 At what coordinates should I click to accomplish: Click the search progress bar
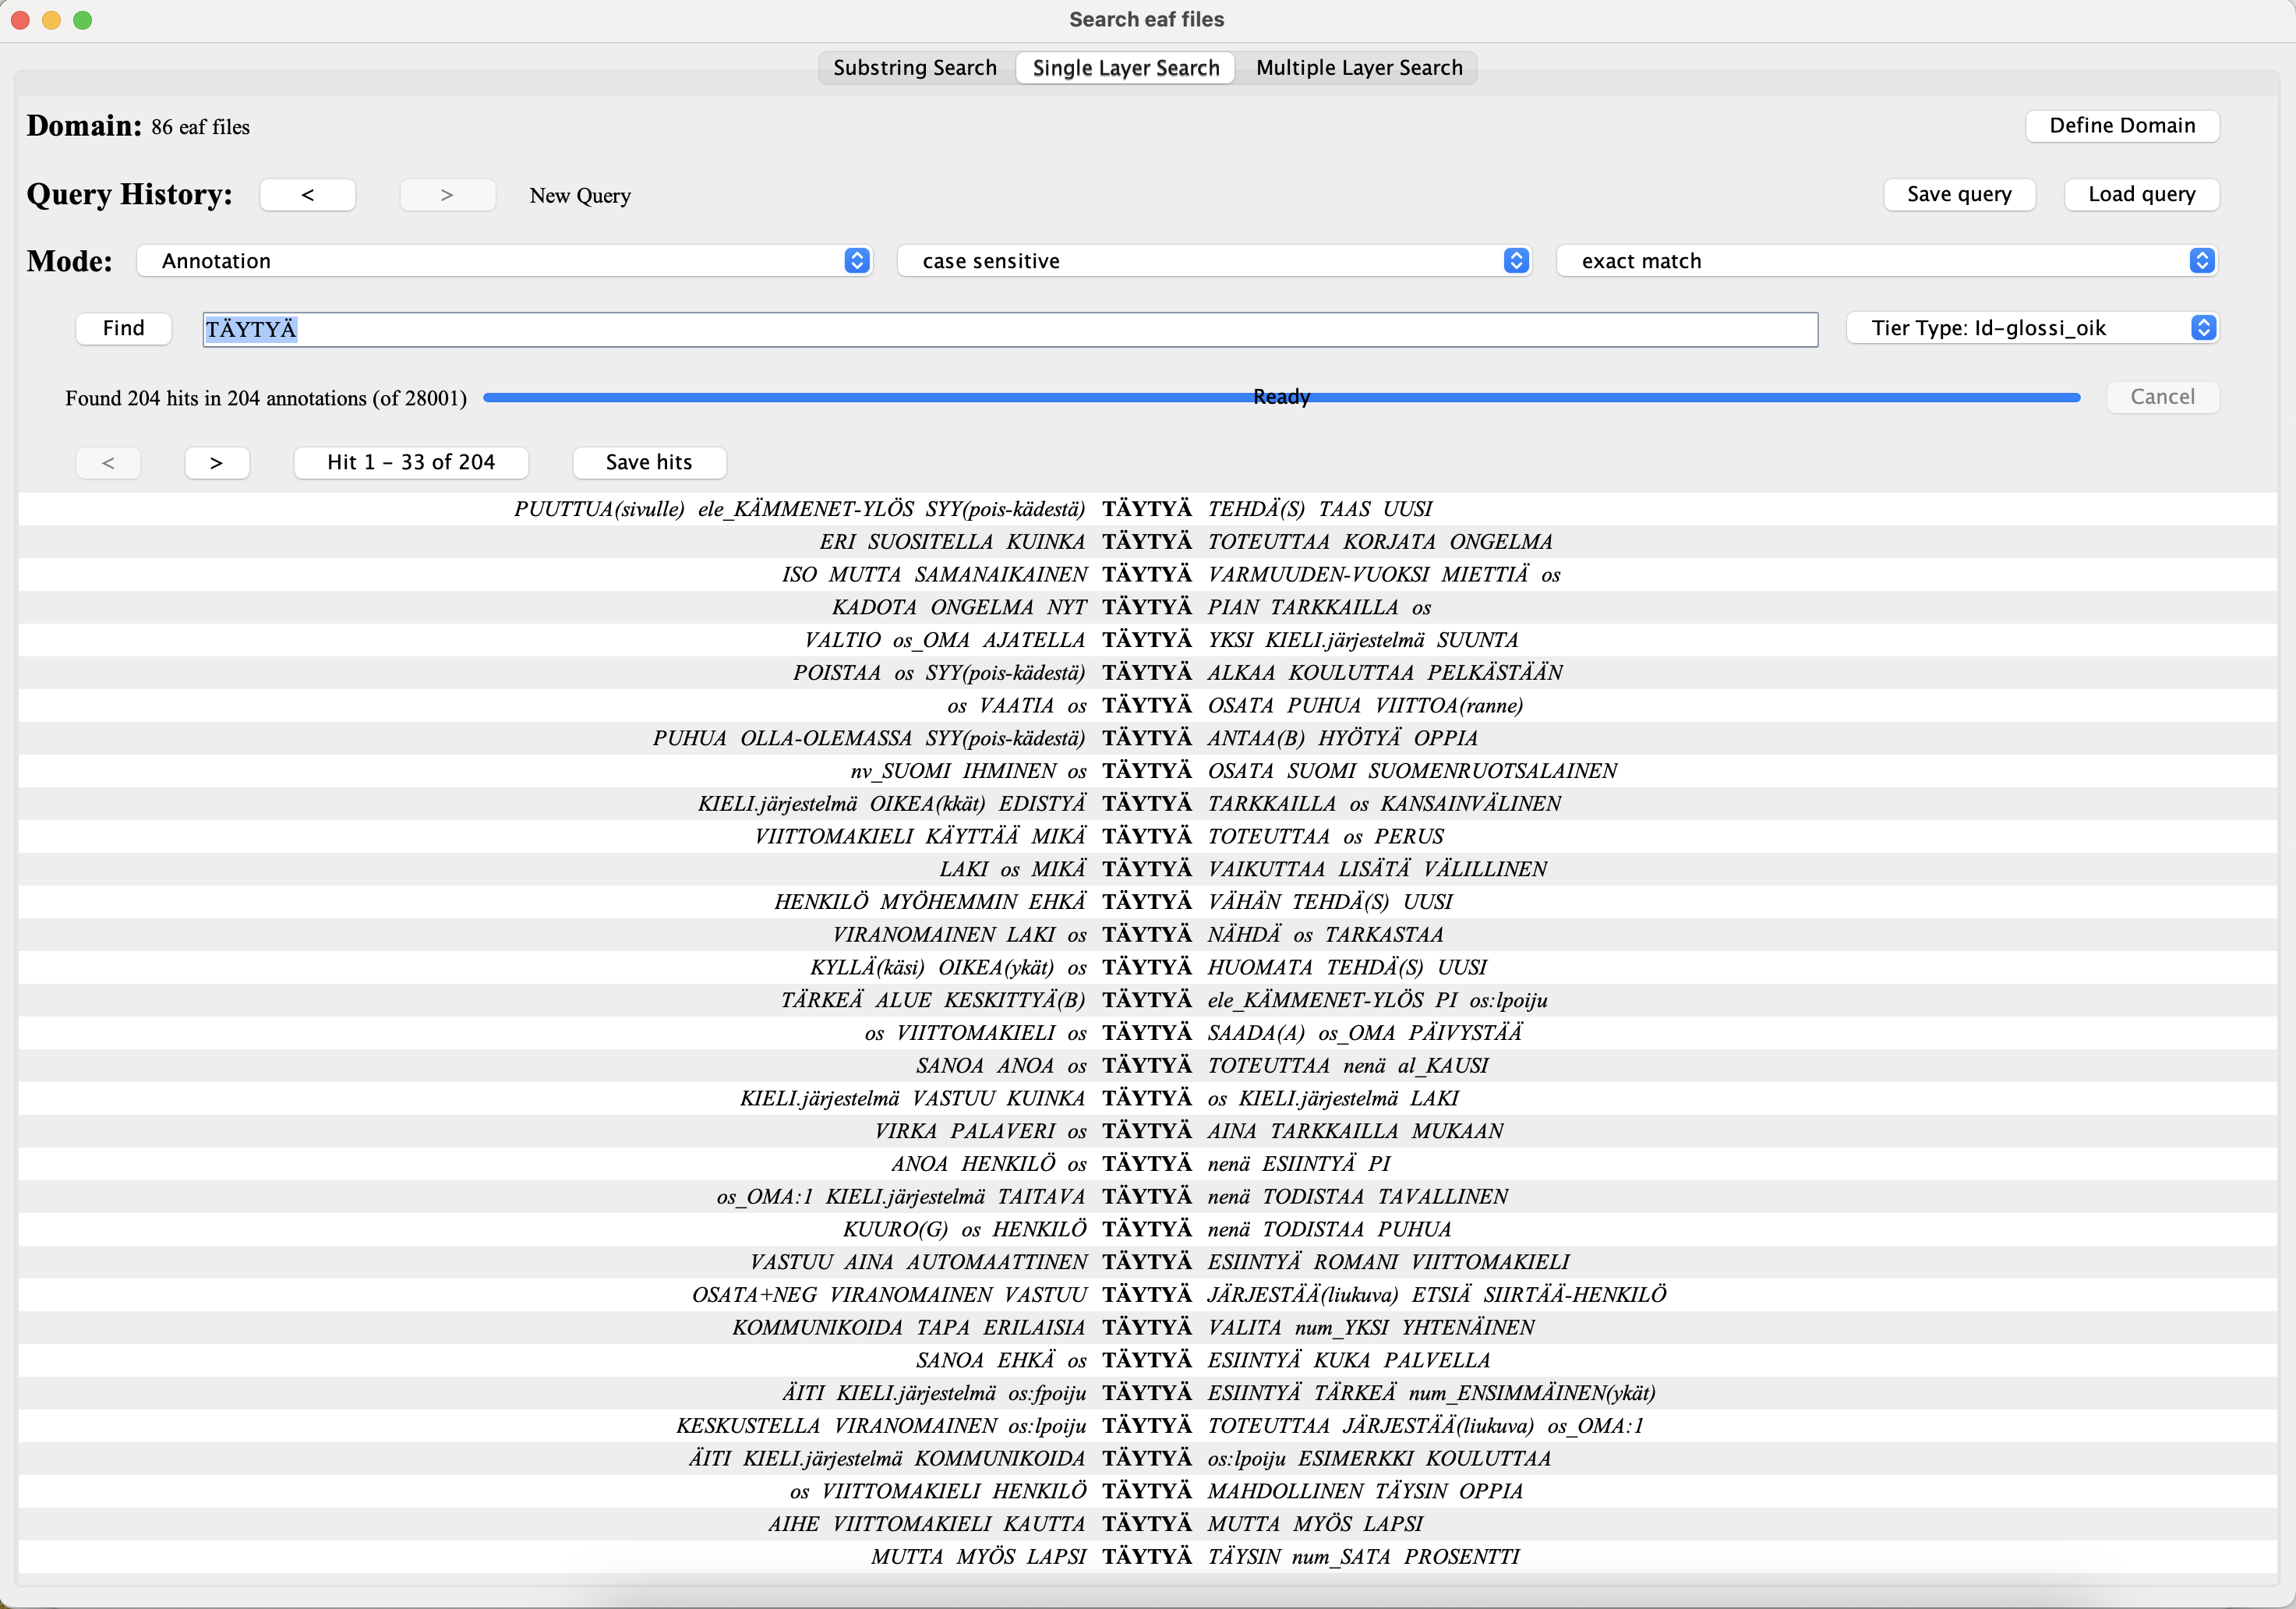click(1280, 398)
